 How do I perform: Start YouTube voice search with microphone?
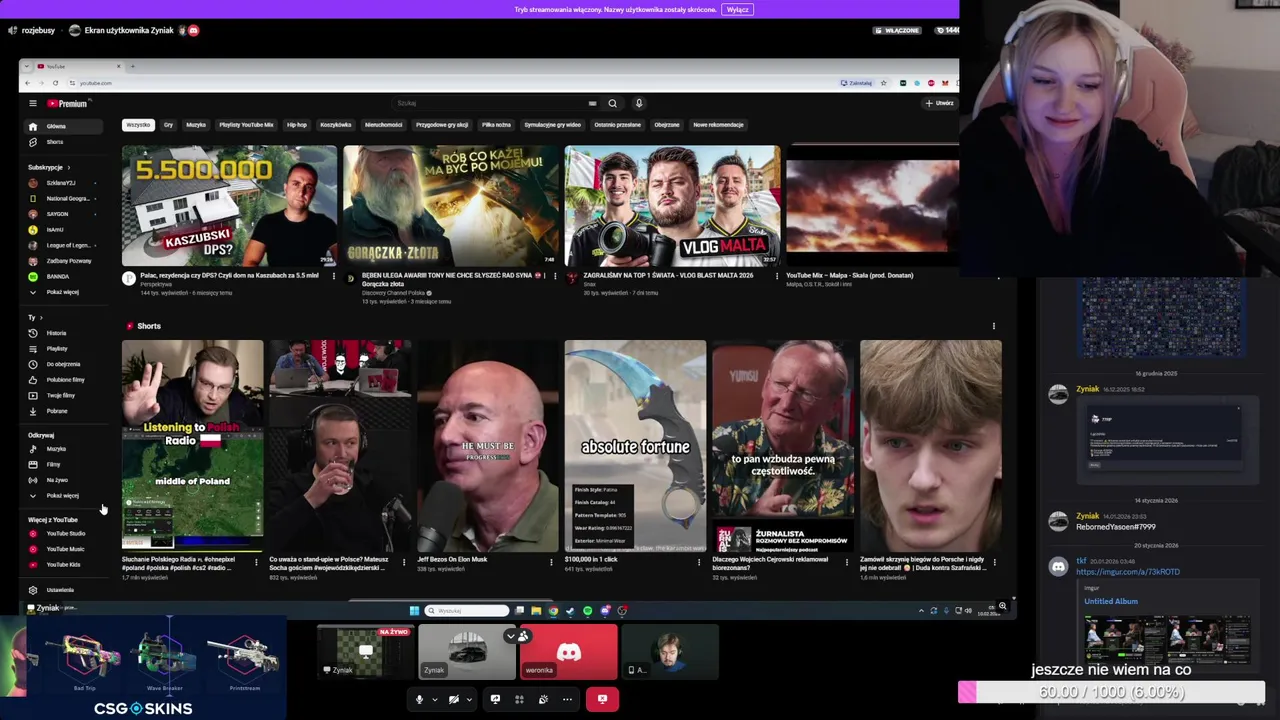tap(639, 103)
